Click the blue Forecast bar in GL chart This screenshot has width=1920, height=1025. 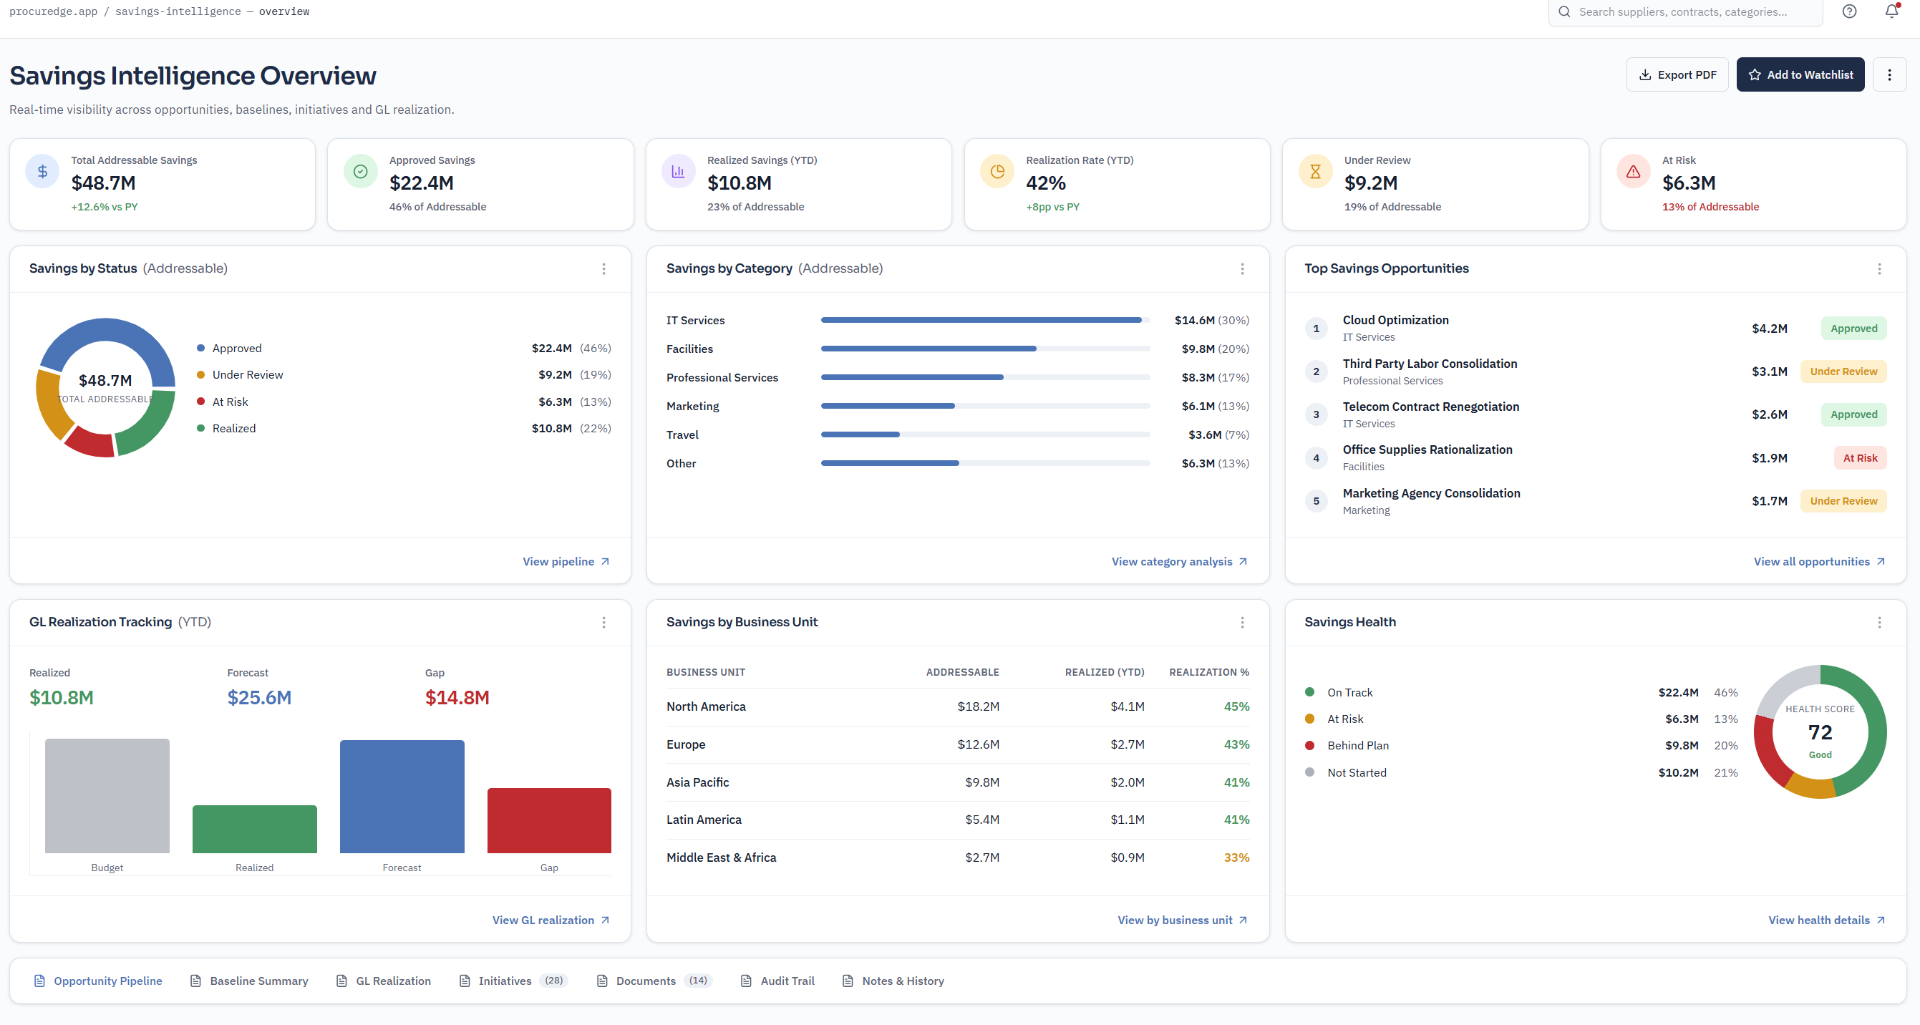click(x=402, y=796)
